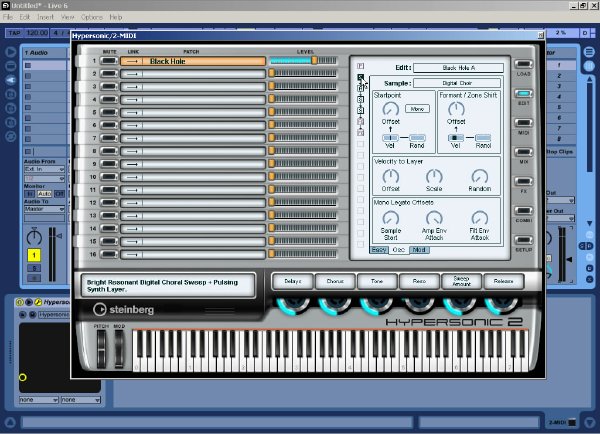
Task: Adjust Velocity to Layer Scale knob
Action: pos(434,176)
